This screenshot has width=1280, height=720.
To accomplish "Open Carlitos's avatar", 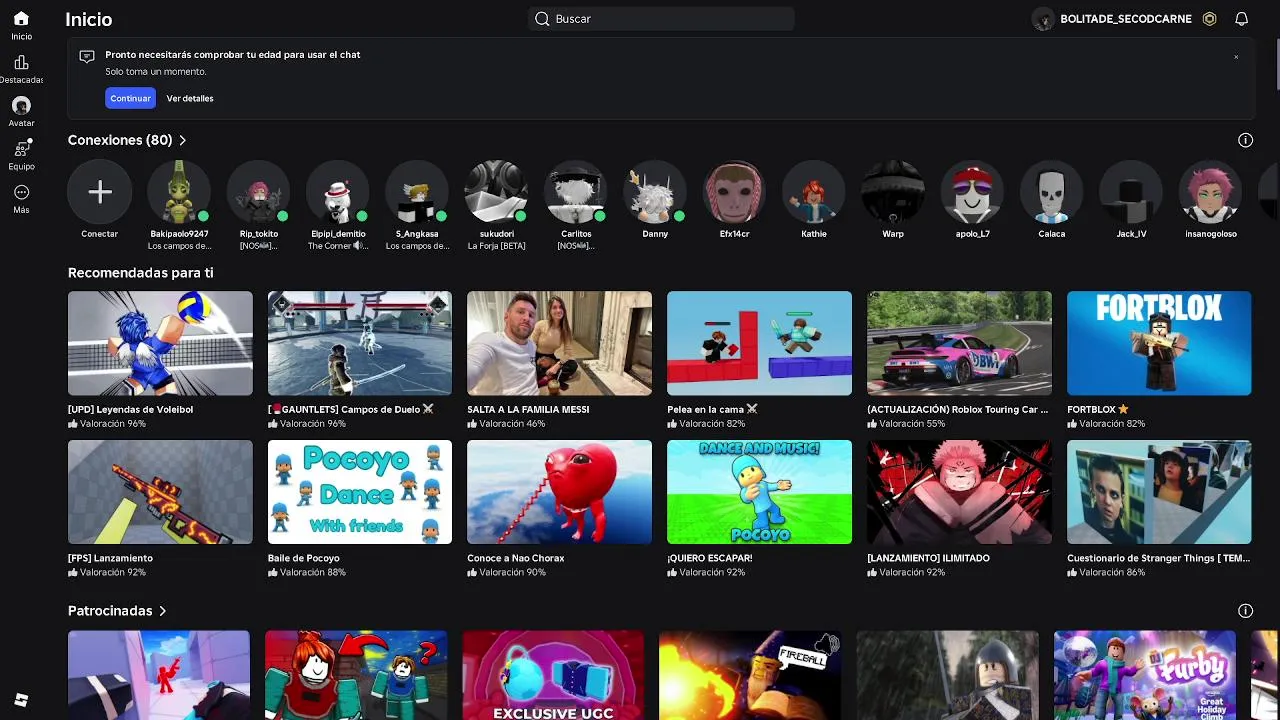I will click(576, 192).
